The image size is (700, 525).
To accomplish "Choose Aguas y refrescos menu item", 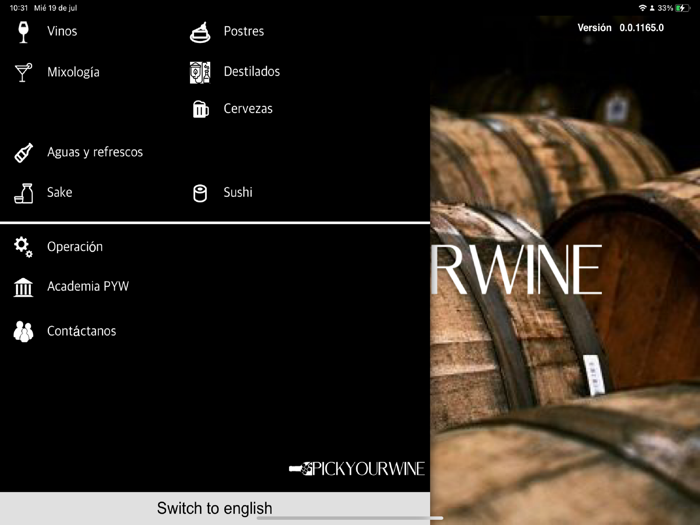I will (x=95, y=152).
